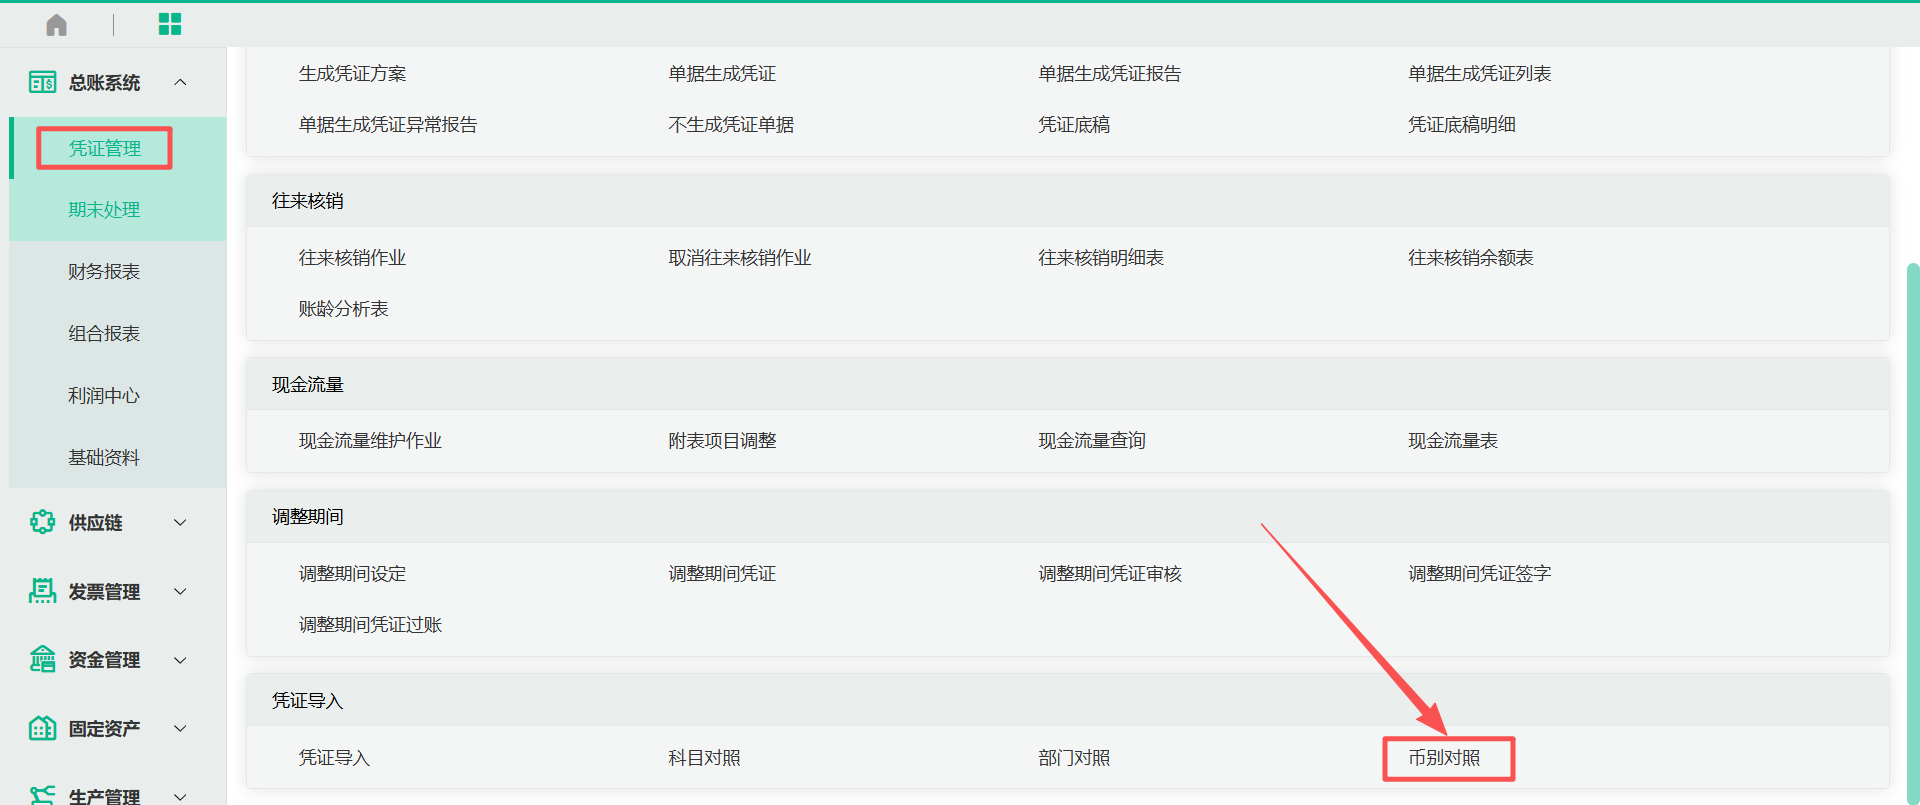Expand the 发票管理 chevron arrow
This screenshot has width=1920, height=805.
click(x=180, y=591)
